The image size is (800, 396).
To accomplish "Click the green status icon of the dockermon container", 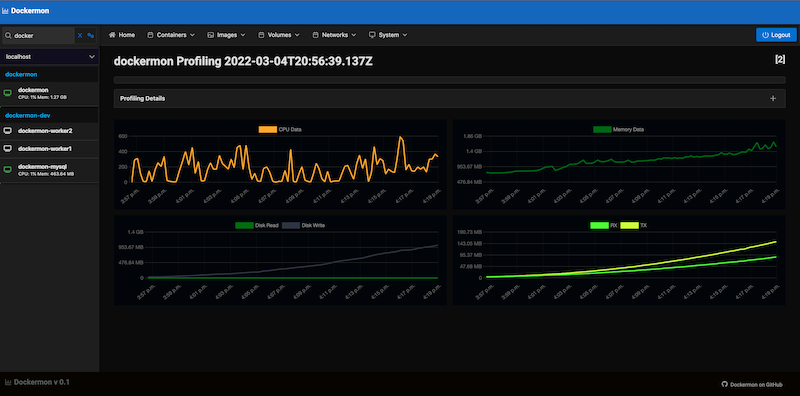I will pyautogui.click(x=8, y=93).
